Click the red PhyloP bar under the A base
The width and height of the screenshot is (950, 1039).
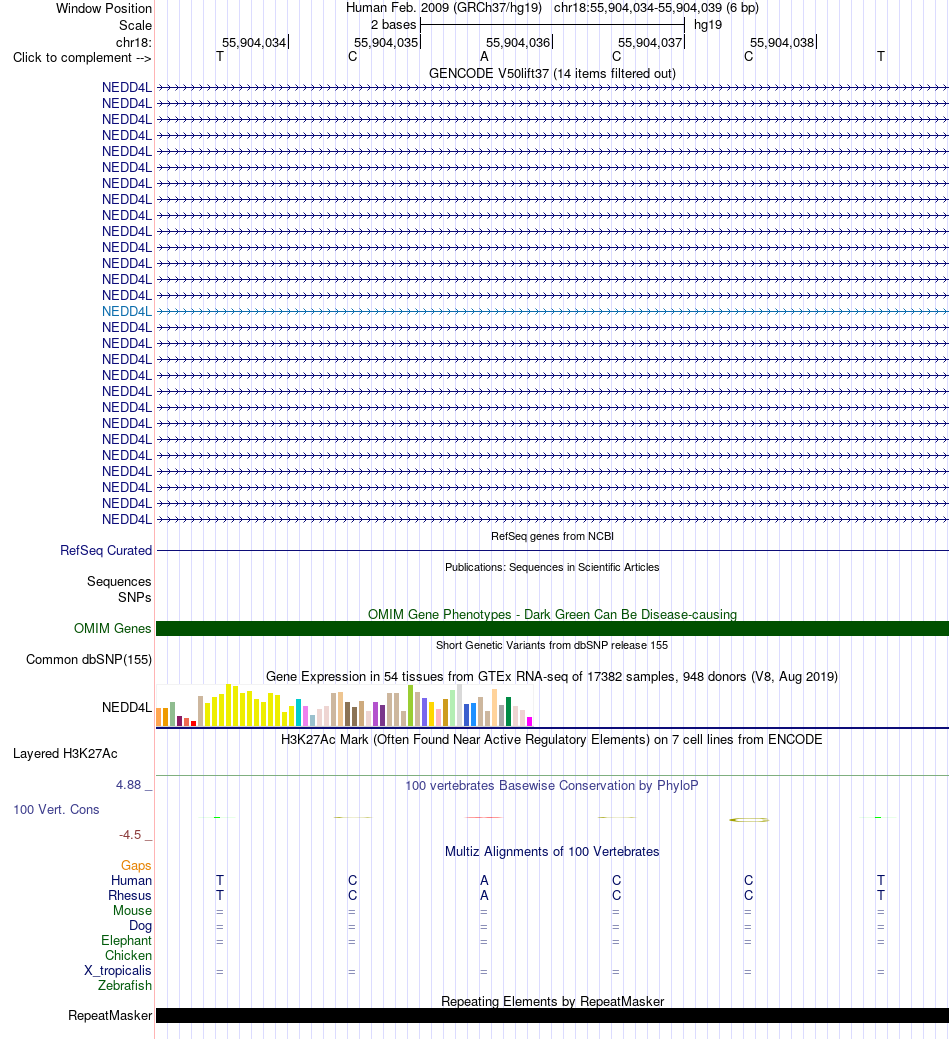tap(484, 818)
